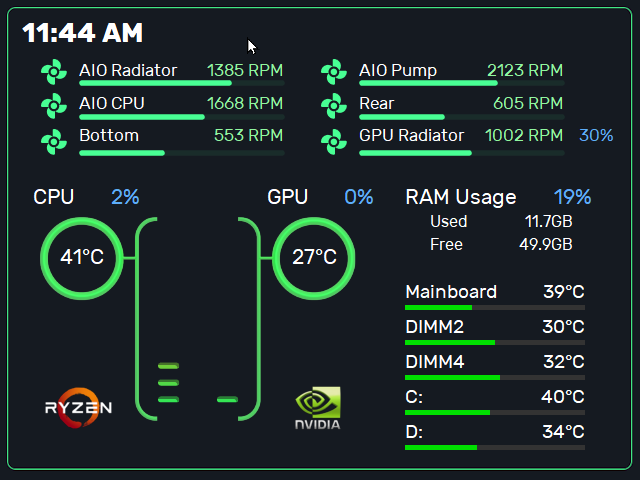Click the AIO Pump fan icon

[x=333, y=72]
